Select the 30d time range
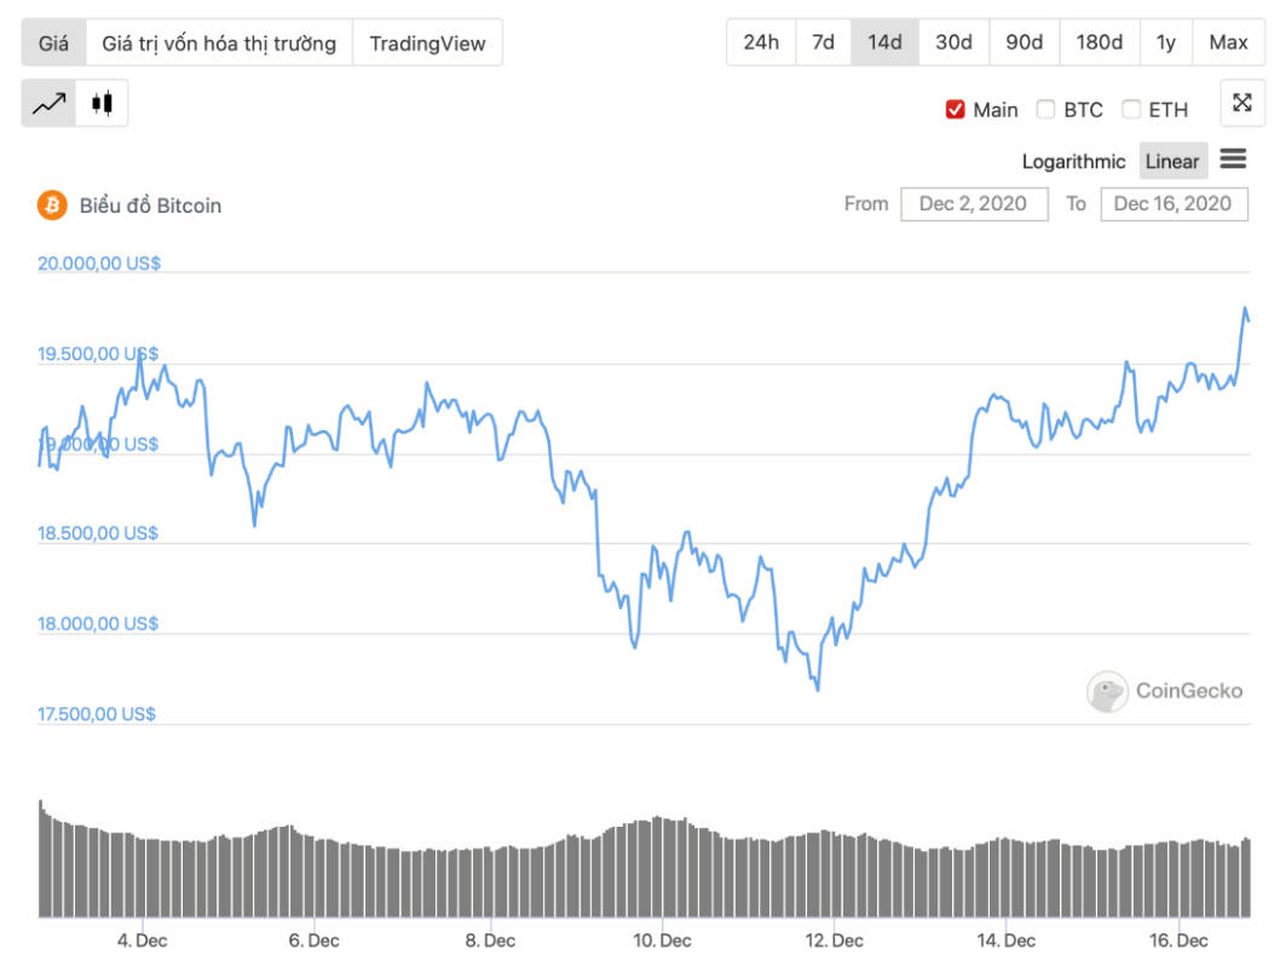This screenshot has height=967, width=1280. pos(954,42)
